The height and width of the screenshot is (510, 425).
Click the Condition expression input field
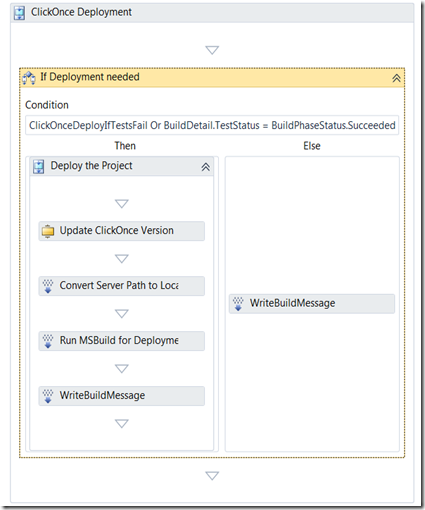212,125
